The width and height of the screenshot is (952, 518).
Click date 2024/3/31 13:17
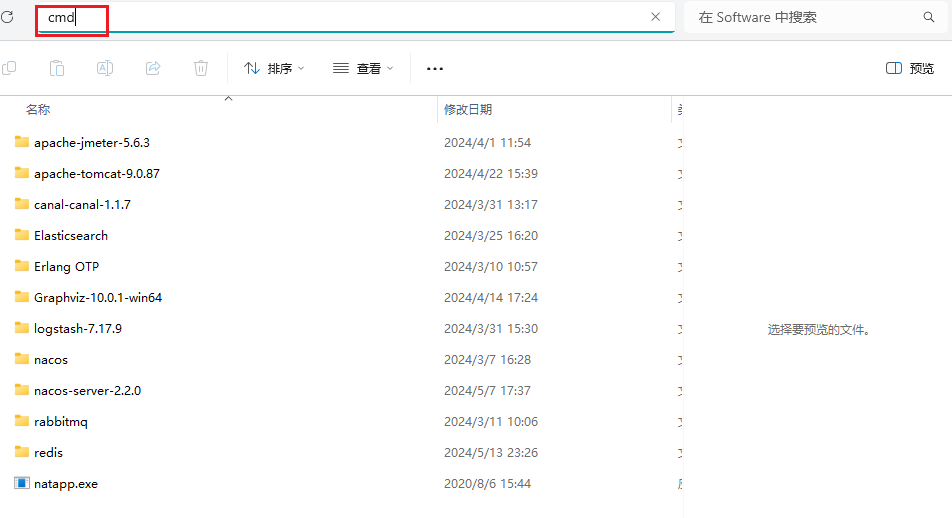coord(491,205)
